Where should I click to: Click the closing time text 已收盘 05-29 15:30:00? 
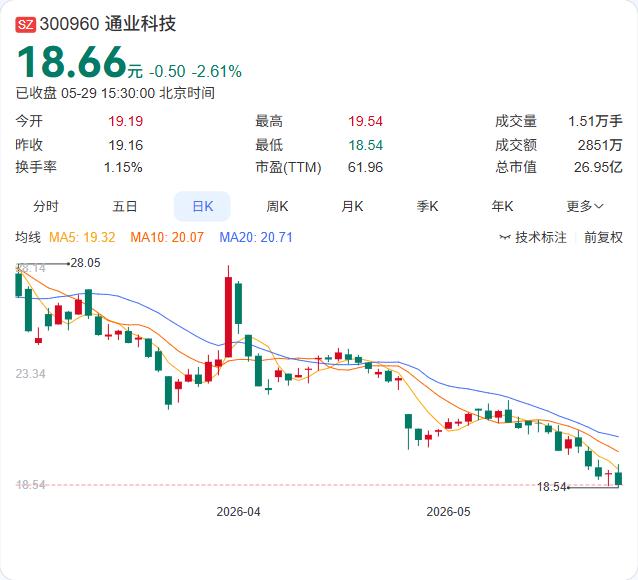pos(85,93)
